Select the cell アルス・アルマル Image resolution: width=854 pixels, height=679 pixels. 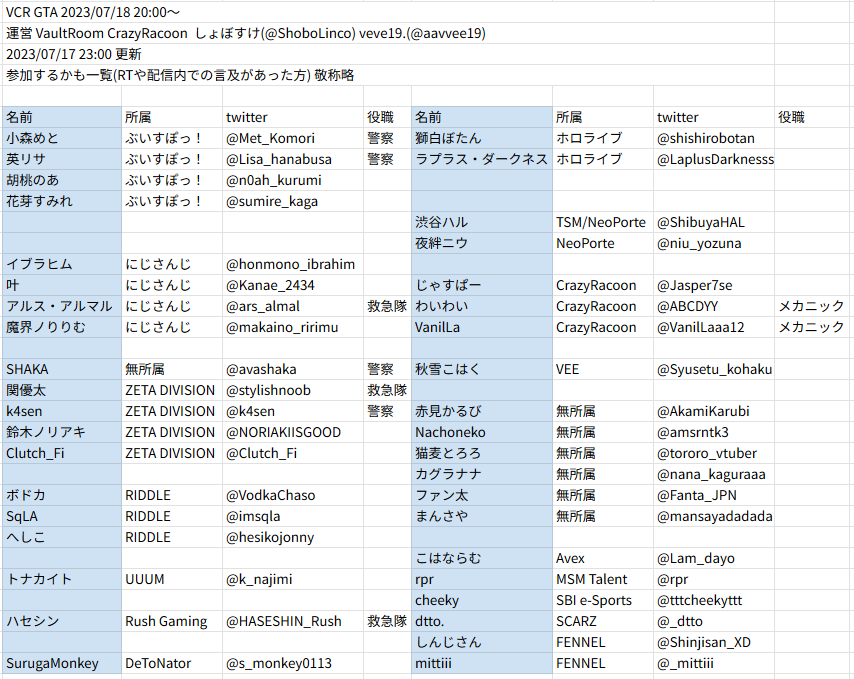click(x=62, y=307)
